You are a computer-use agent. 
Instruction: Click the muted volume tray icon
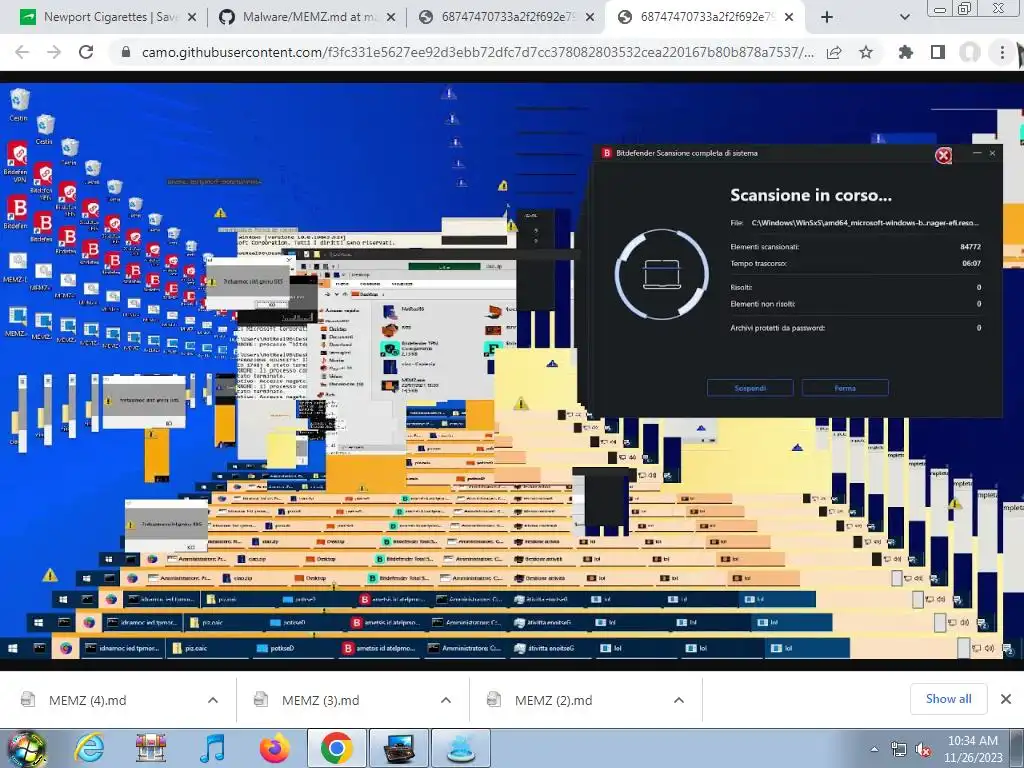pos(923,749)
